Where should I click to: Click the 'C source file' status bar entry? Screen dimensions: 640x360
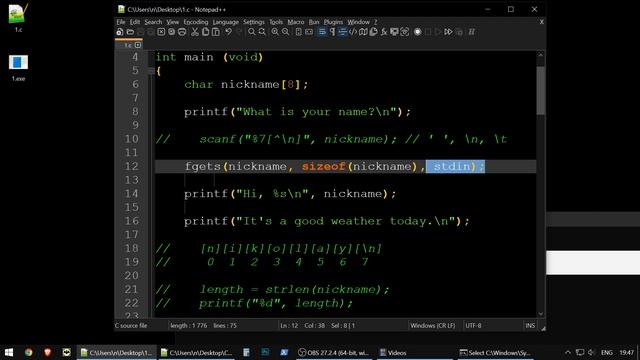coord(131,325)
